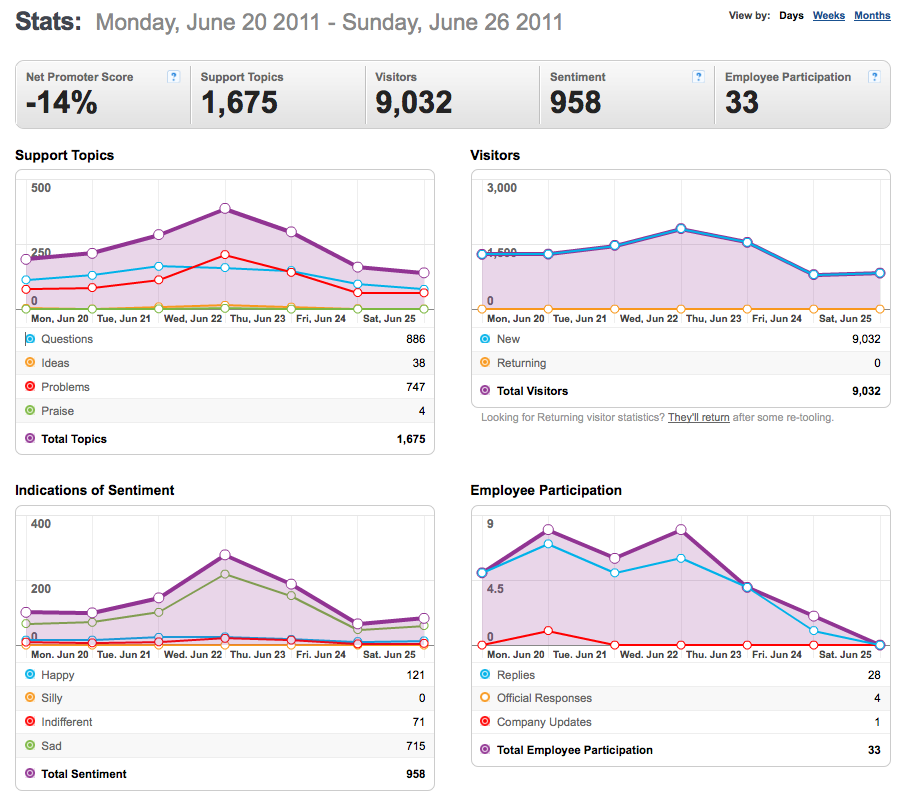917x803 pixels.
Task: Switch view to Weeks
Action: coord(829,16)
